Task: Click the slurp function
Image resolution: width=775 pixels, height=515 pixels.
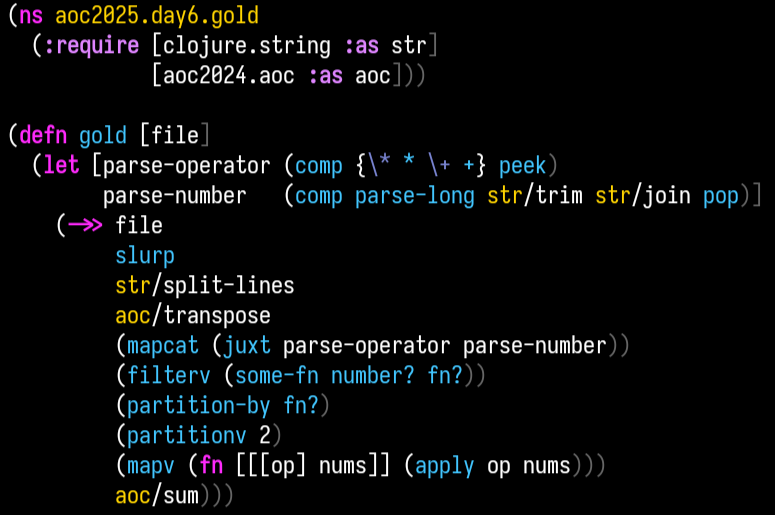Action: pos(145,256)
